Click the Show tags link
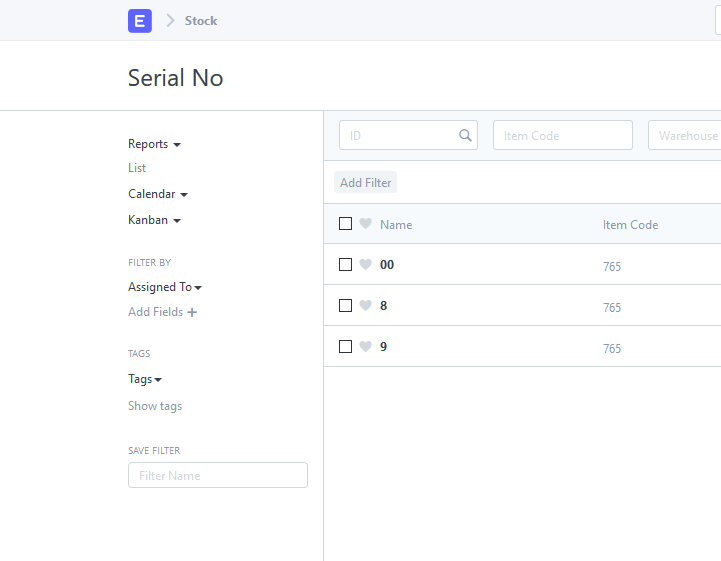 pos(155,406)
